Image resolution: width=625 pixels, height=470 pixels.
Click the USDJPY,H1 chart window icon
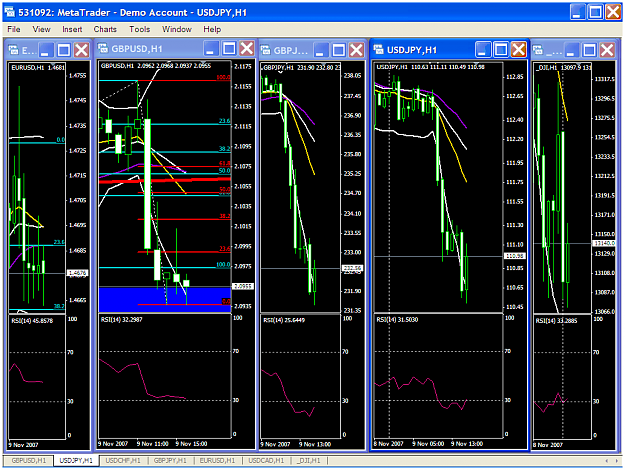pyautogui.click(x=378, y=49)
